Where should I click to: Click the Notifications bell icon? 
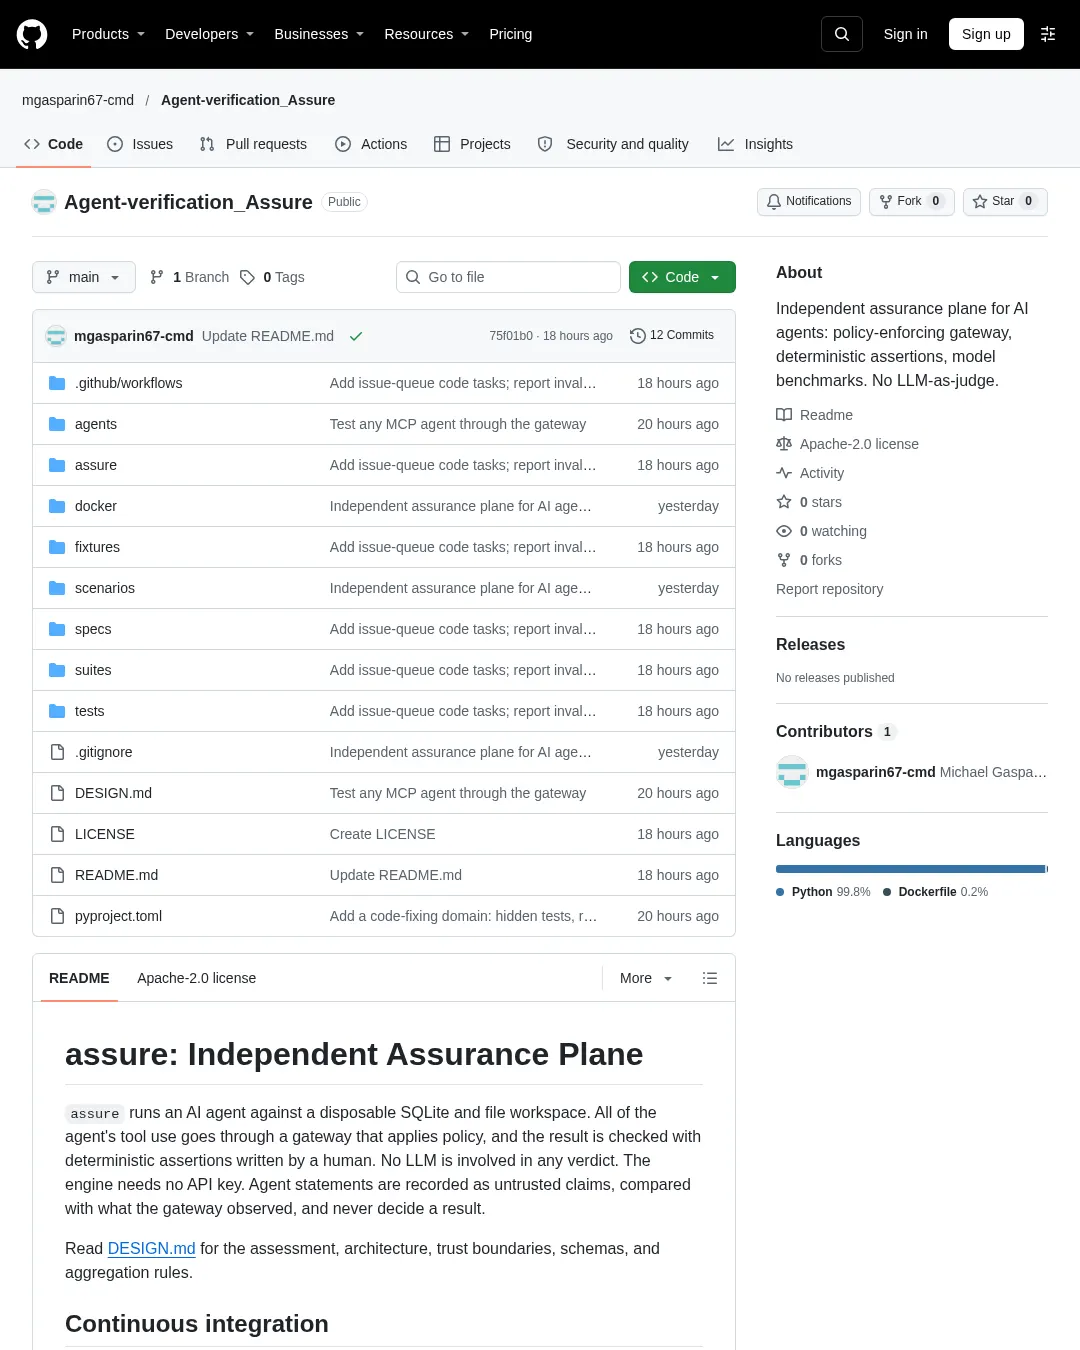point(774,202)
